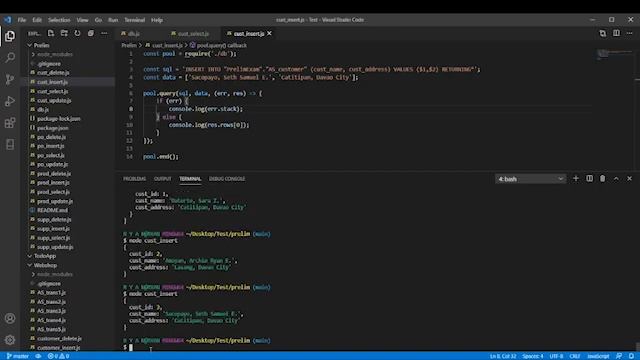Open notifications bell in status bar
Viewport: 640px width, 360px height.
pos(631,356)
